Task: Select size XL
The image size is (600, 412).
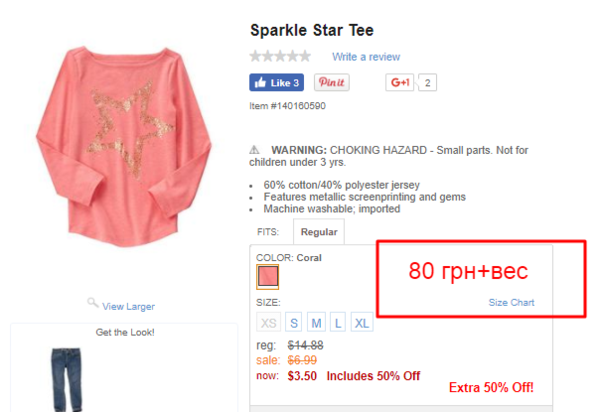Action: tap(362, 323)
